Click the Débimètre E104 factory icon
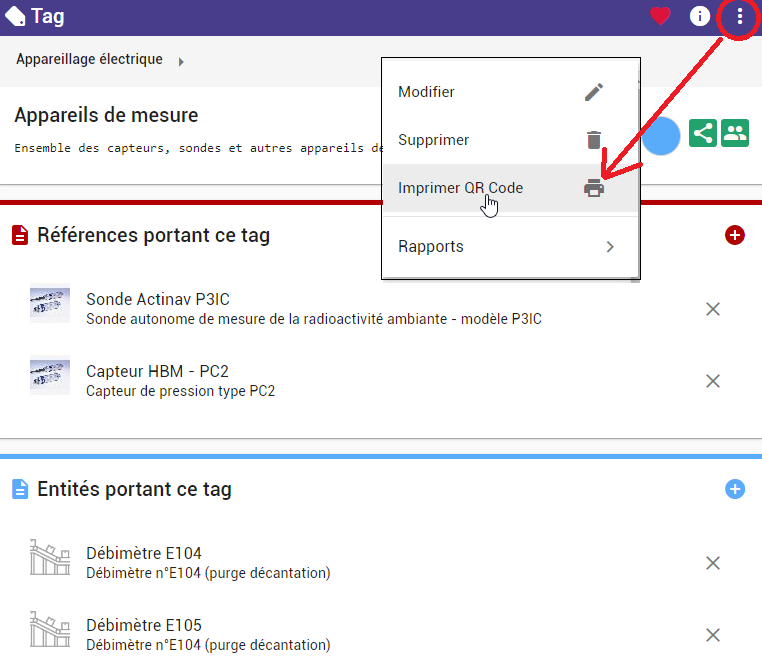Viewport: 762px width, 671px height. [x=50, y=557]
